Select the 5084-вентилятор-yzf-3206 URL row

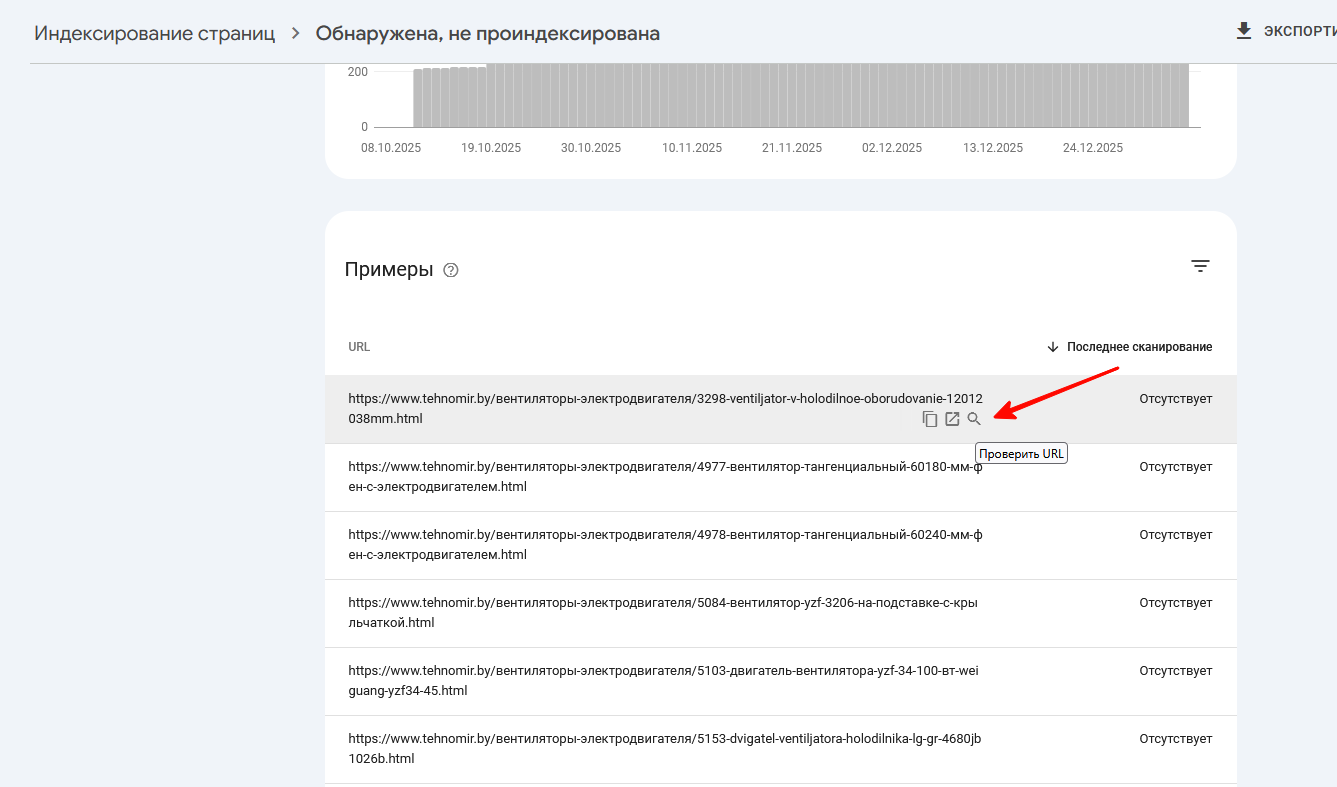click(665, 613)
